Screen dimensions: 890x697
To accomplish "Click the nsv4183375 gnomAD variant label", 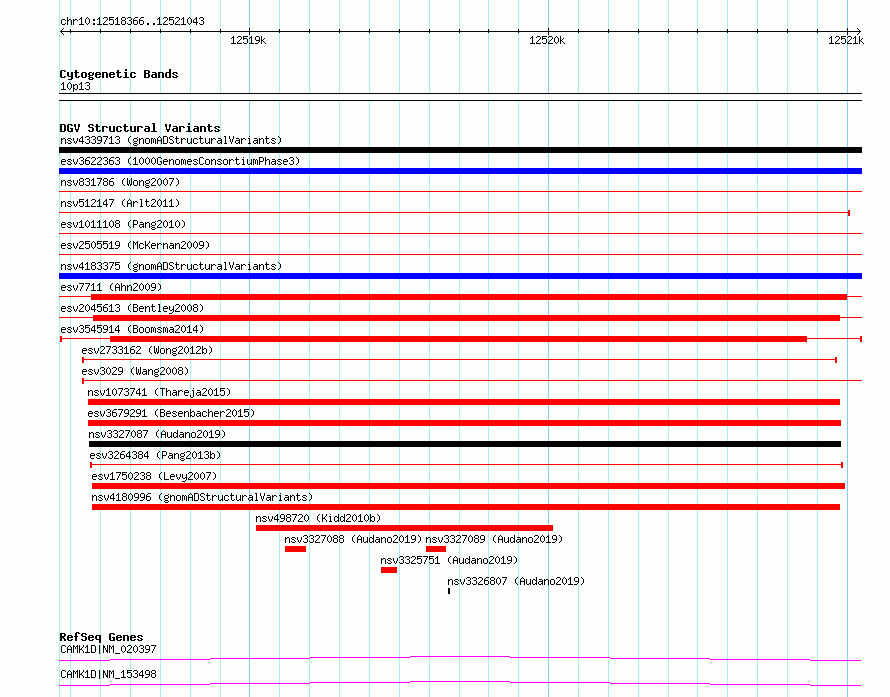I will 171,266.
